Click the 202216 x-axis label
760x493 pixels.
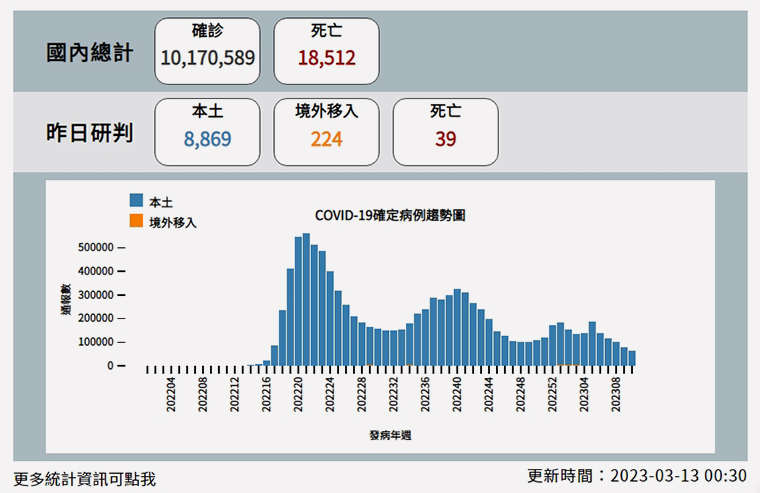[x=266, y=395]
